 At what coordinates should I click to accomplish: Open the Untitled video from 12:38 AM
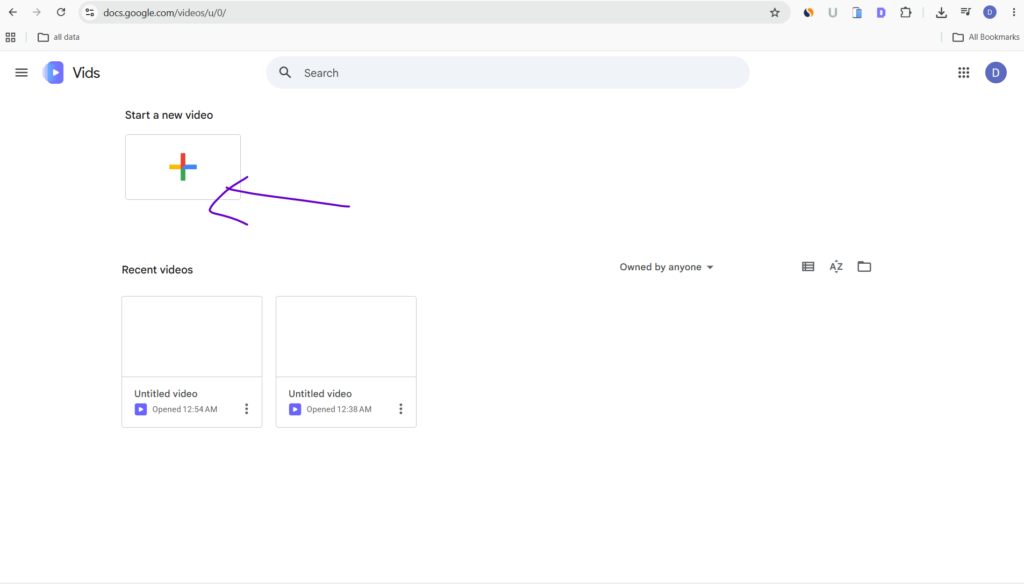point(345,362)
